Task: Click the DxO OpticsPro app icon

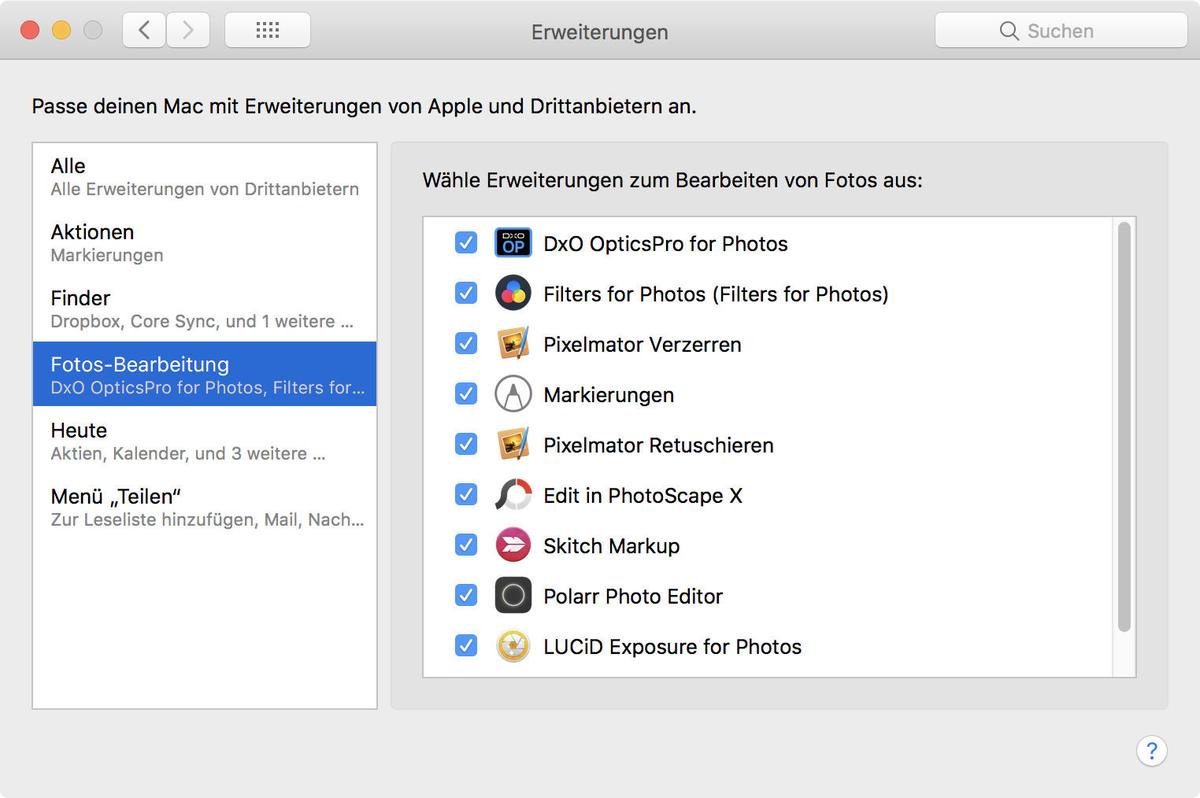Action: [513, 243]
